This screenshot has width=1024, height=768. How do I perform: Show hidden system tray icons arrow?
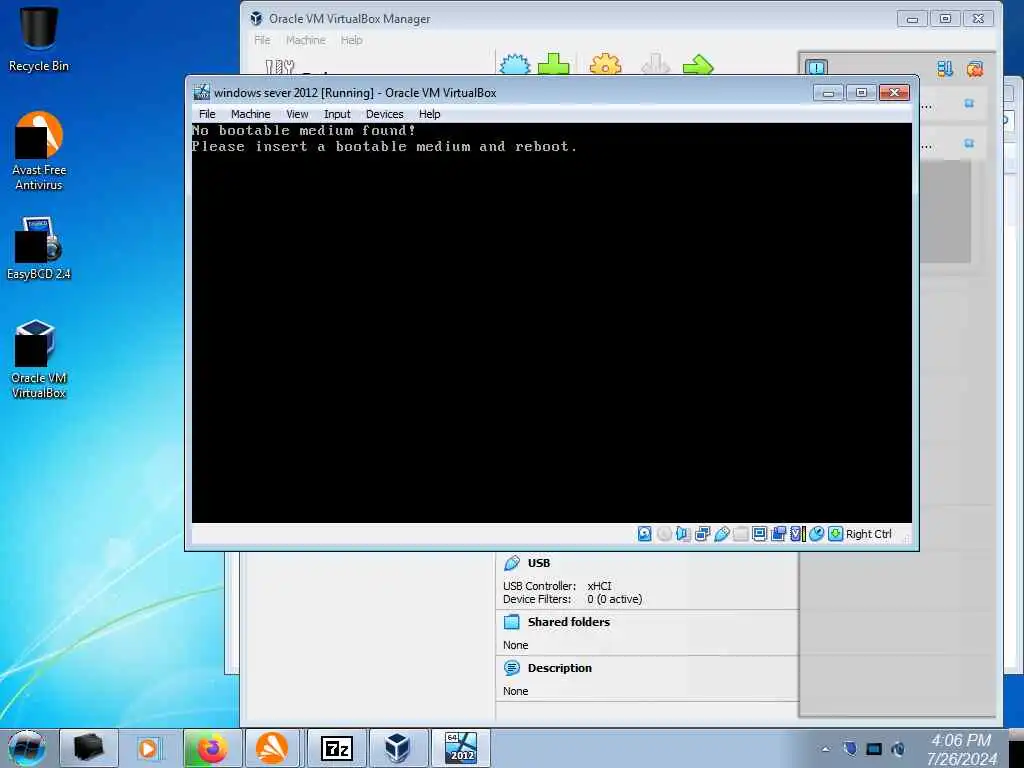[825, 749]
